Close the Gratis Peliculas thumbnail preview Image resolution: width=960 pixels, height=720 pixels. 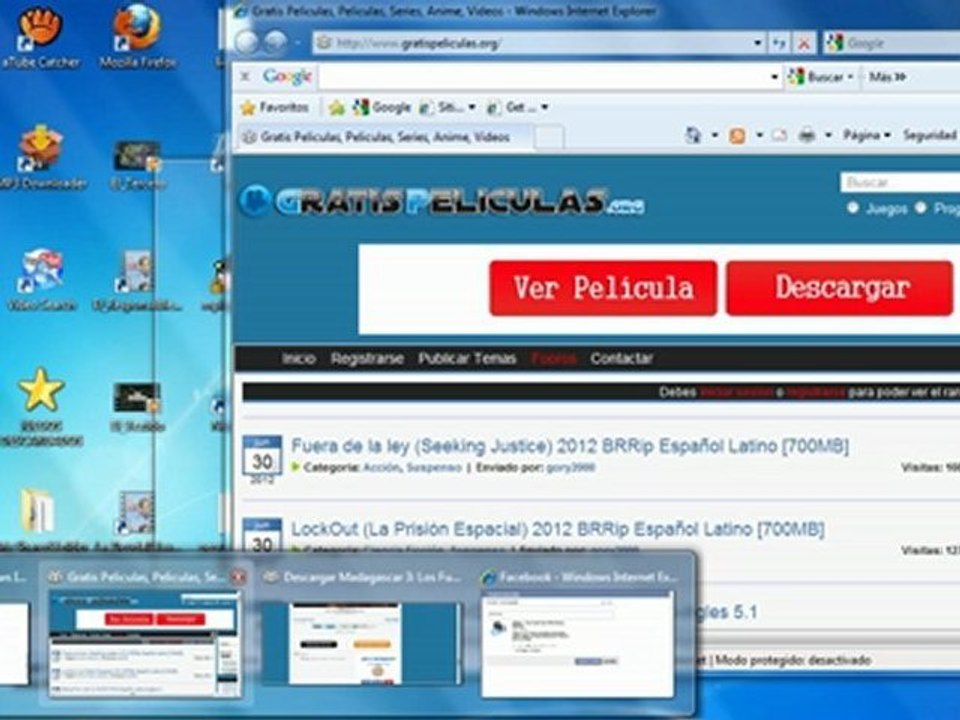coord(238,577)
